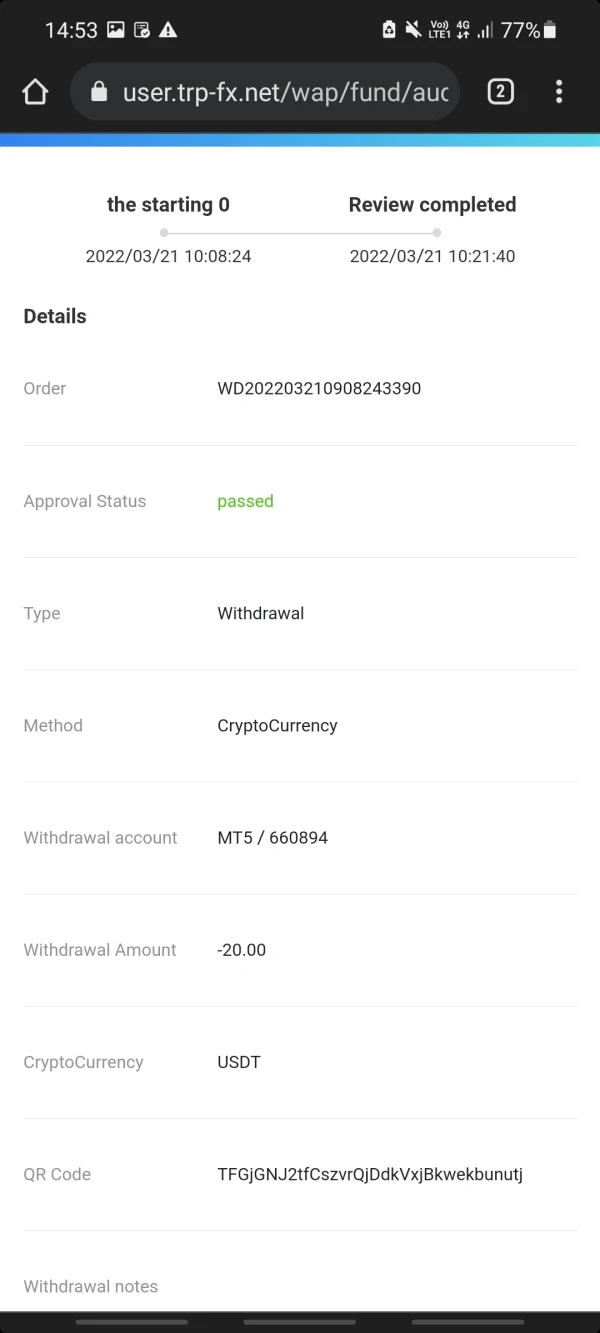The height and width of the screenshot is (1333, 600).
Task: Click the padlock icon in address bar
Action: tap(99, 93)
